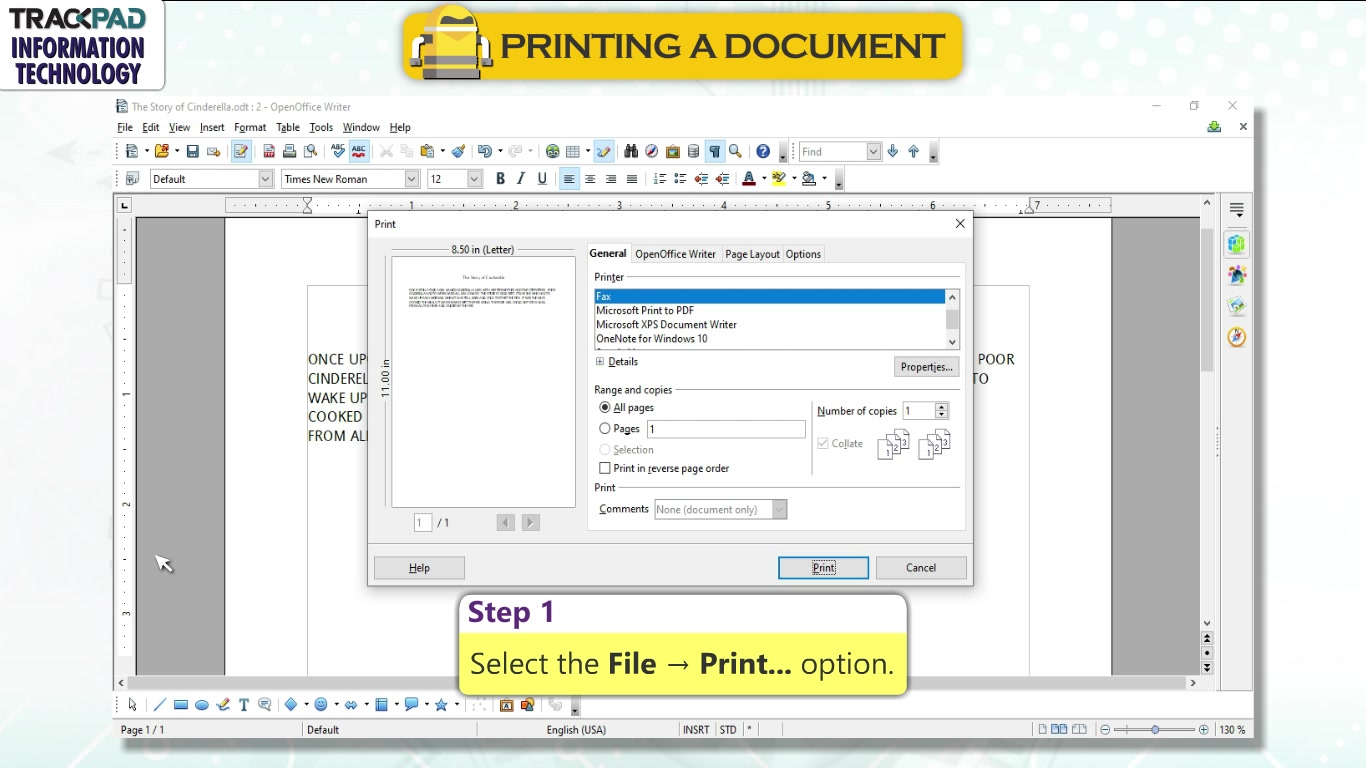
Task: Open the Basic Shapes dropdown arrow
Action: pyautogui.click(x=307, y=705)
